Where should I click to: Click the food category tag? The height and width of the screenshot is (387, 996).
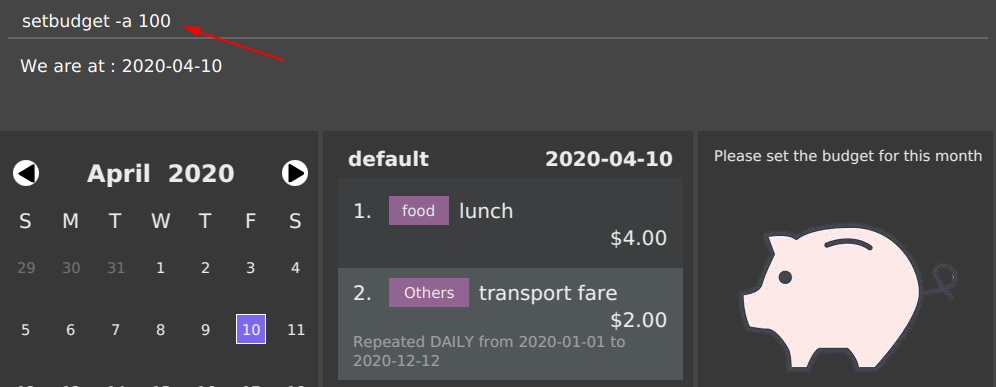(419, 210)
